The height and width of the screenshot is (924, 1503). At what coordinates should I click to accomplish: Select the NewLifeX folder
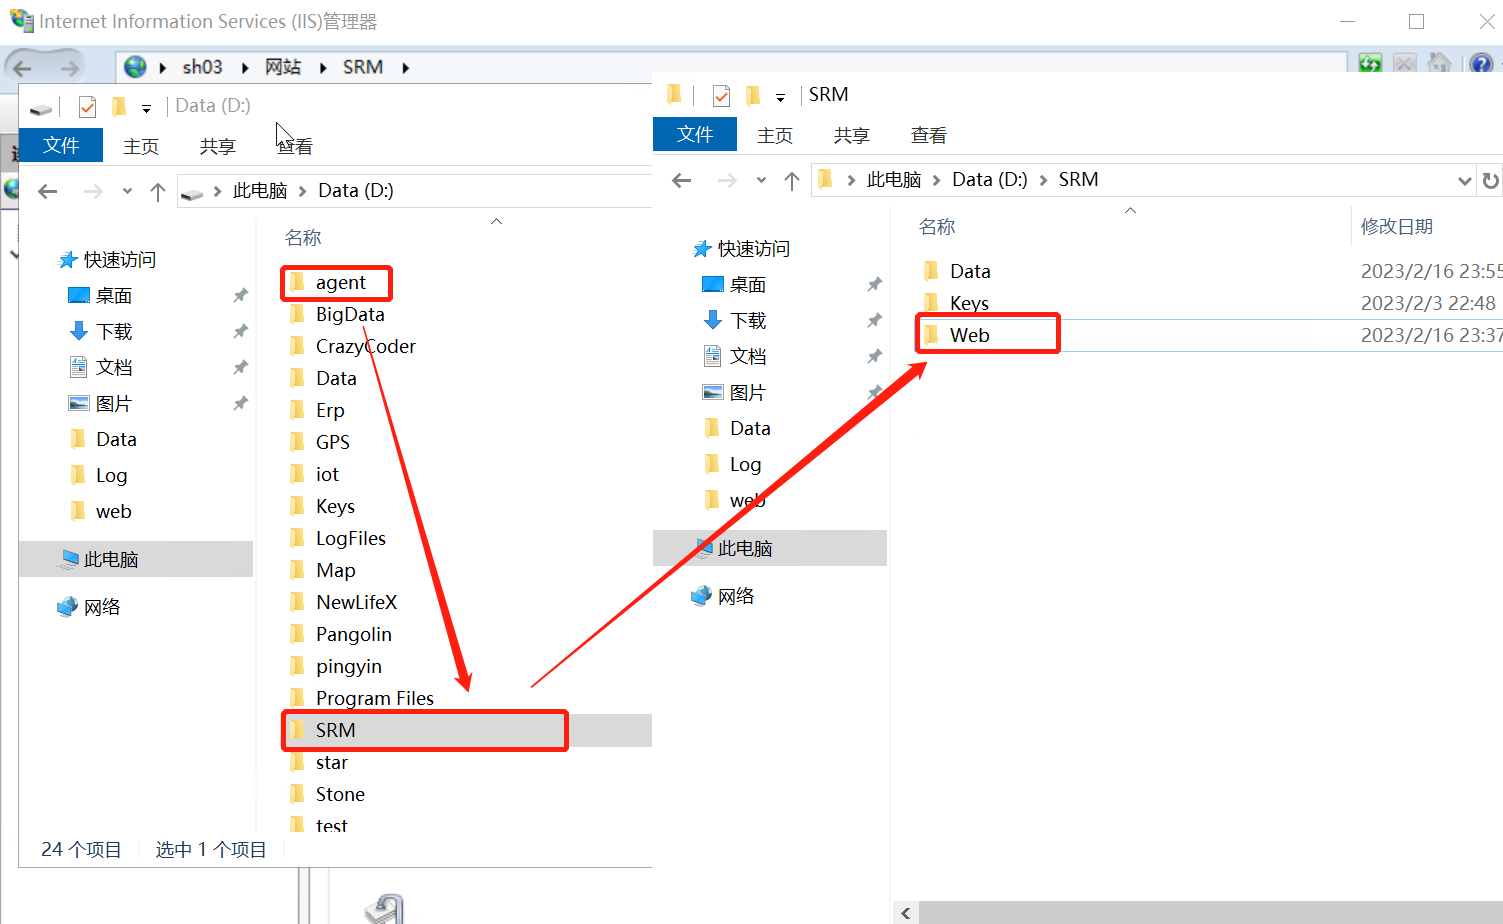point(356,603)
